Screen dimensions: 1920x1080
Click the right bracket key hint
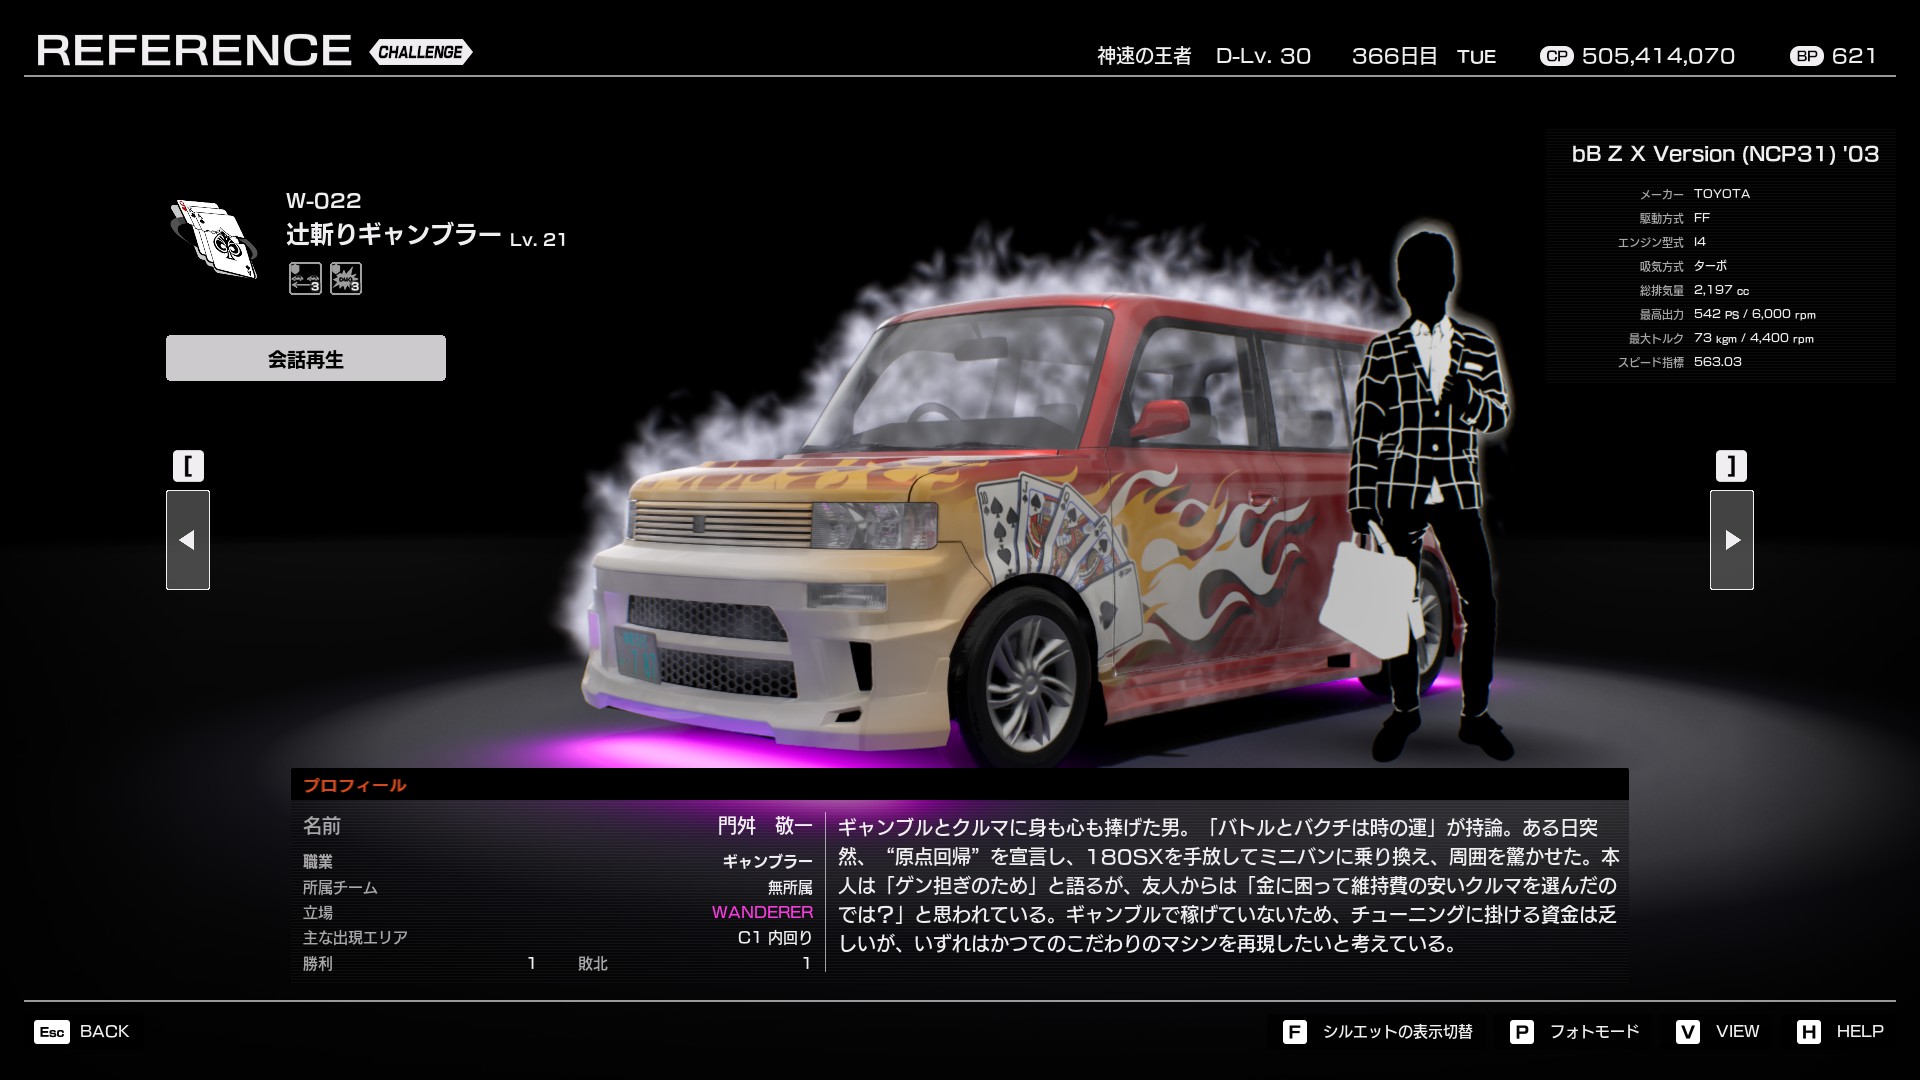click(x=1731, y=466)
